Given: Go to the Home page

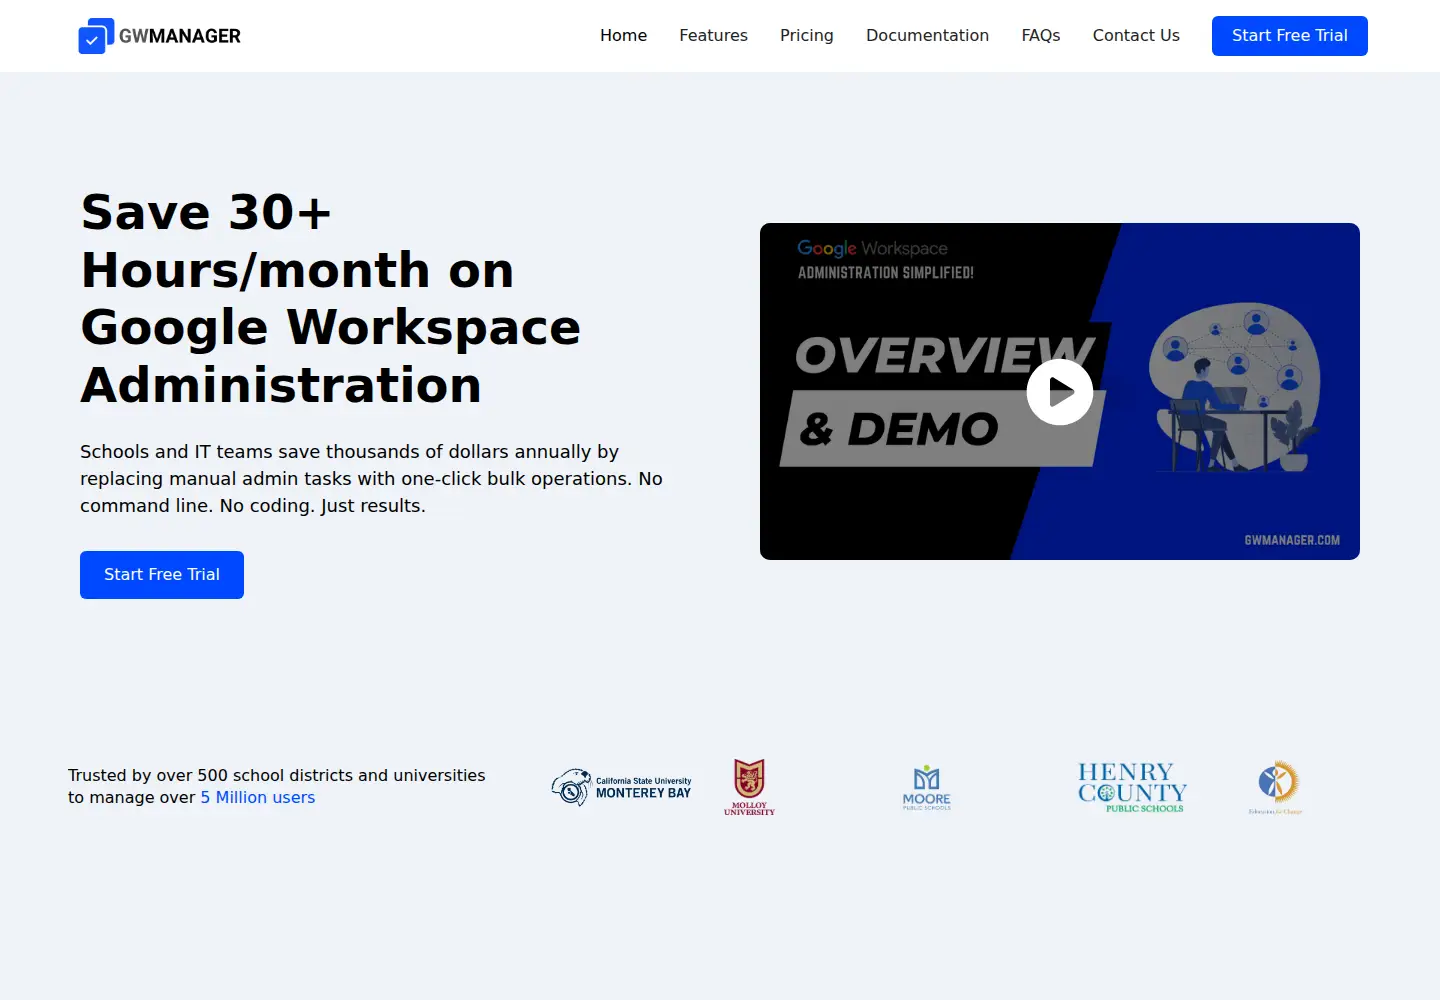Looking at the screenshot, I should (x=624, y=36).
